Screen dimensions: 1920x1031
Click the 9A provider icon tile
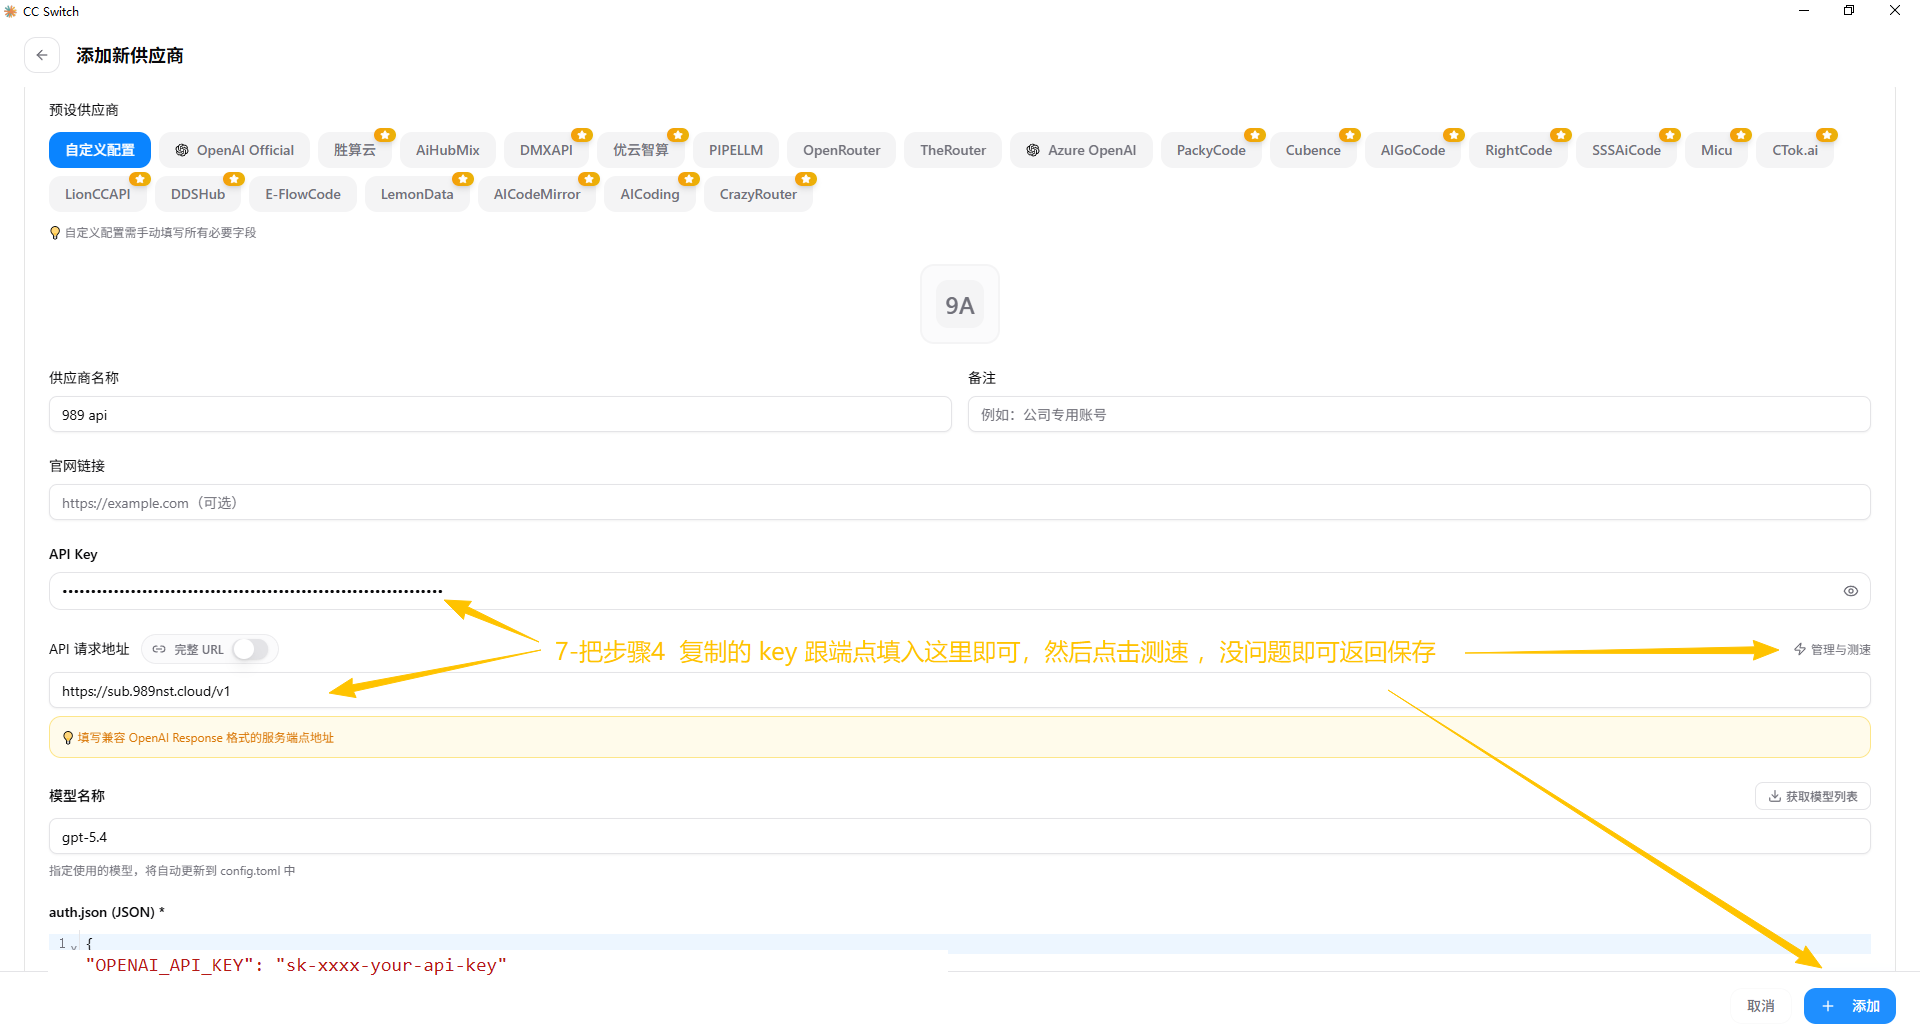959,305
